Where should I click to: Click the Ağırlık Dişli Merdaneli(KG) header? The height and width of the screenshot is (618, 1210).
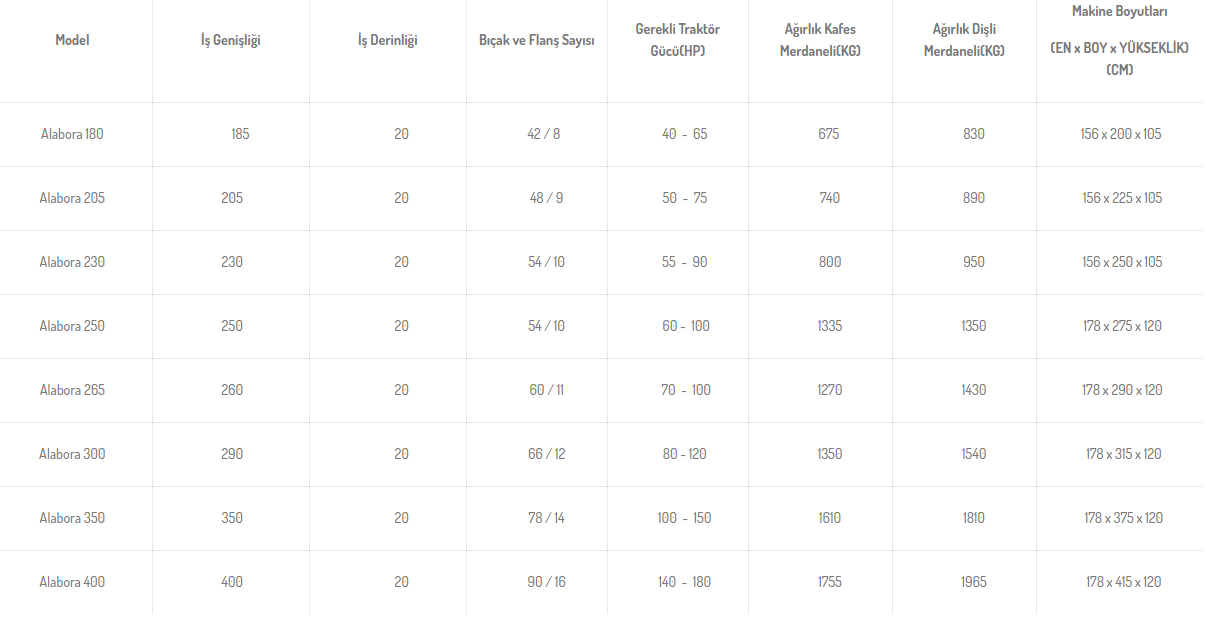tap(964, 40)
